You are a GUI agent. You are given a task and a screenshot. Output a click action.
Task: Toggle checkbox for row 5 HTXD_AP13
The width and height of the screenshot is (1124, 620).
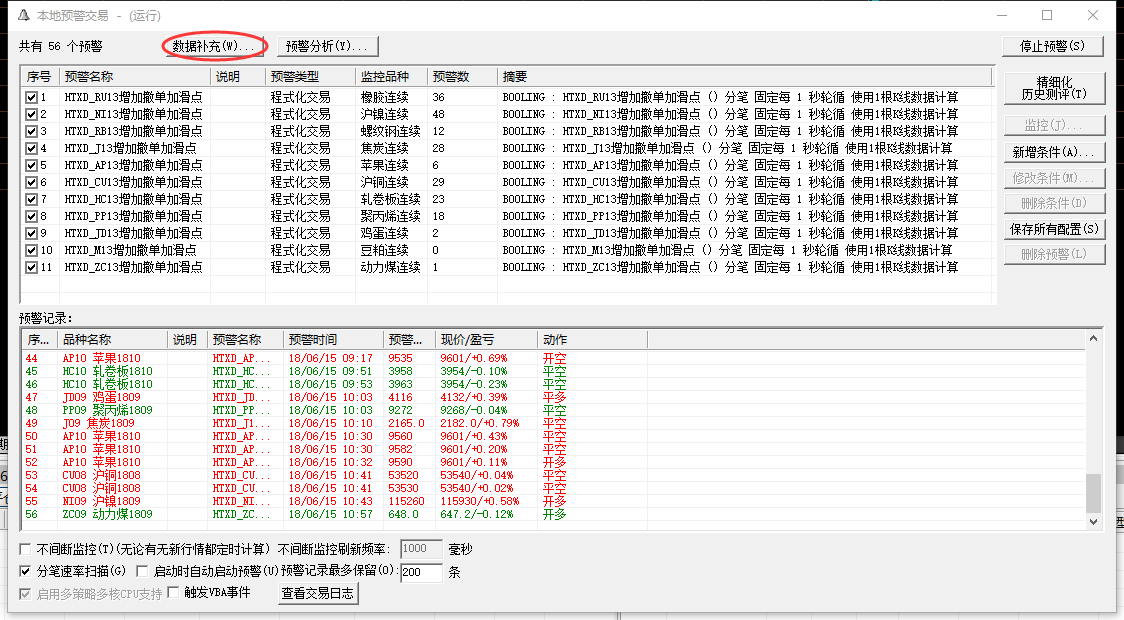(x=31, y=166)
